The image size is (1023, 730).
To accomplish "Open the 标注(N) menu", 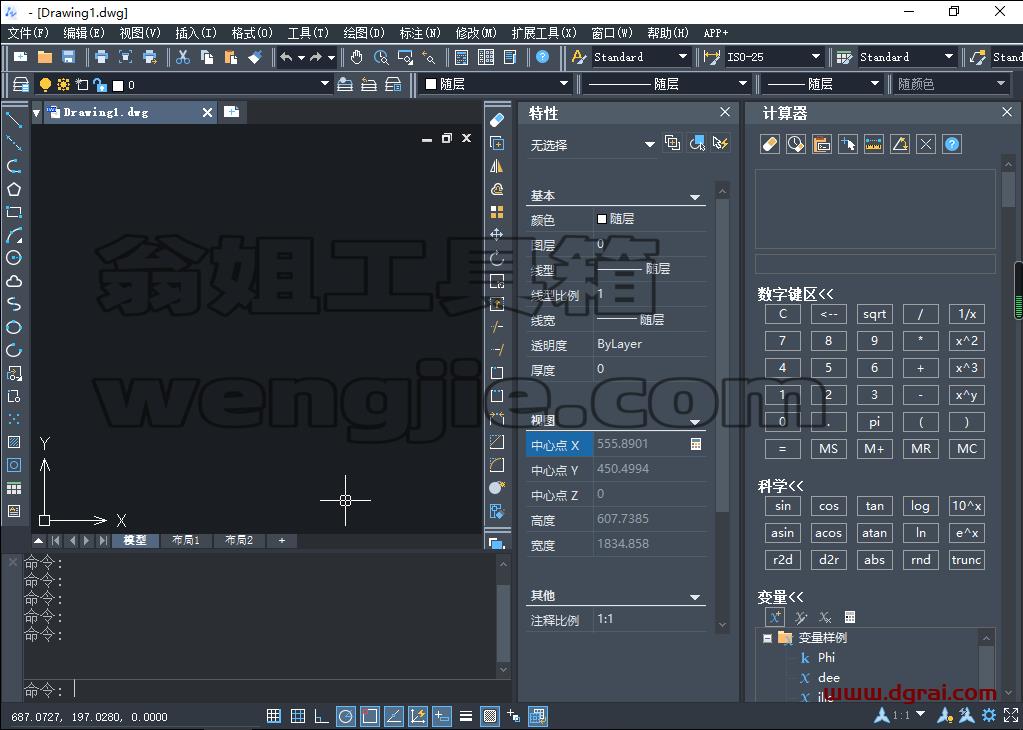I will 420,33.
